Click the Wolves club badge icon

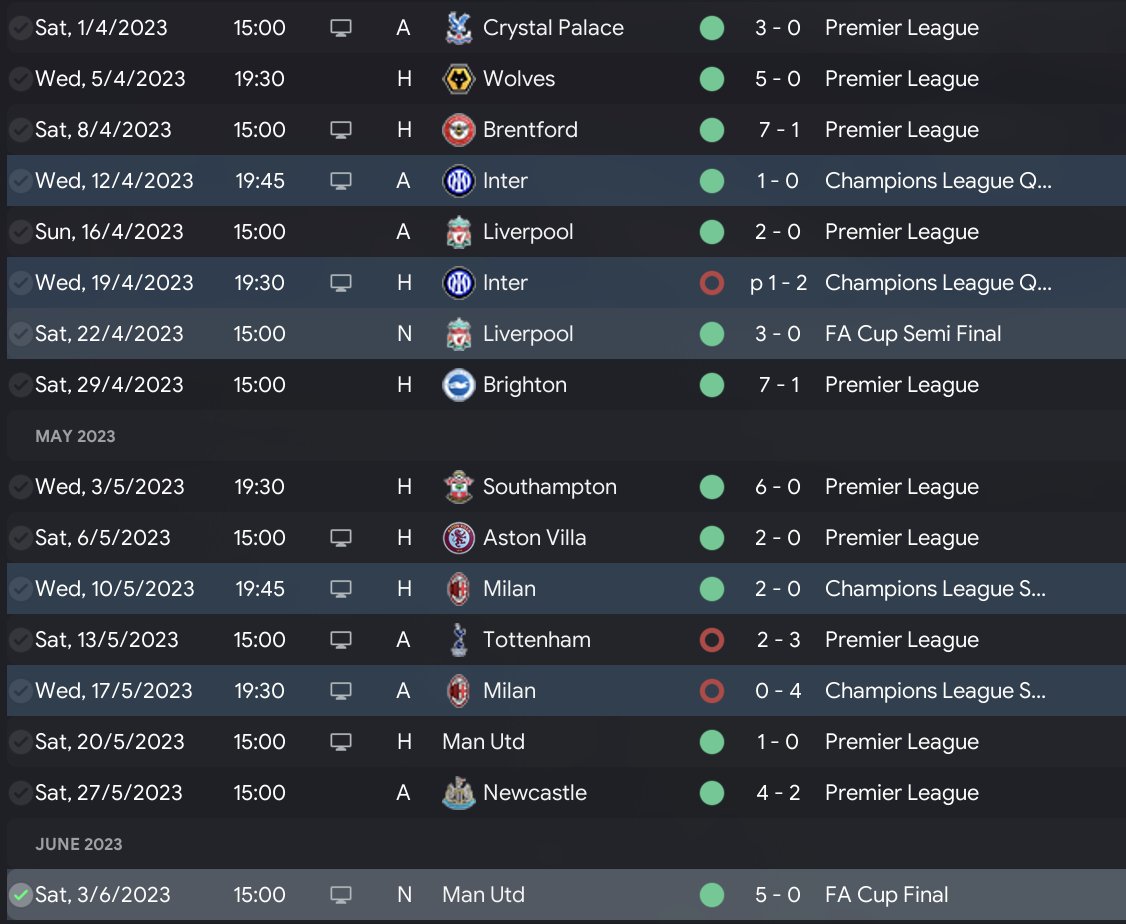coord(458,79)
